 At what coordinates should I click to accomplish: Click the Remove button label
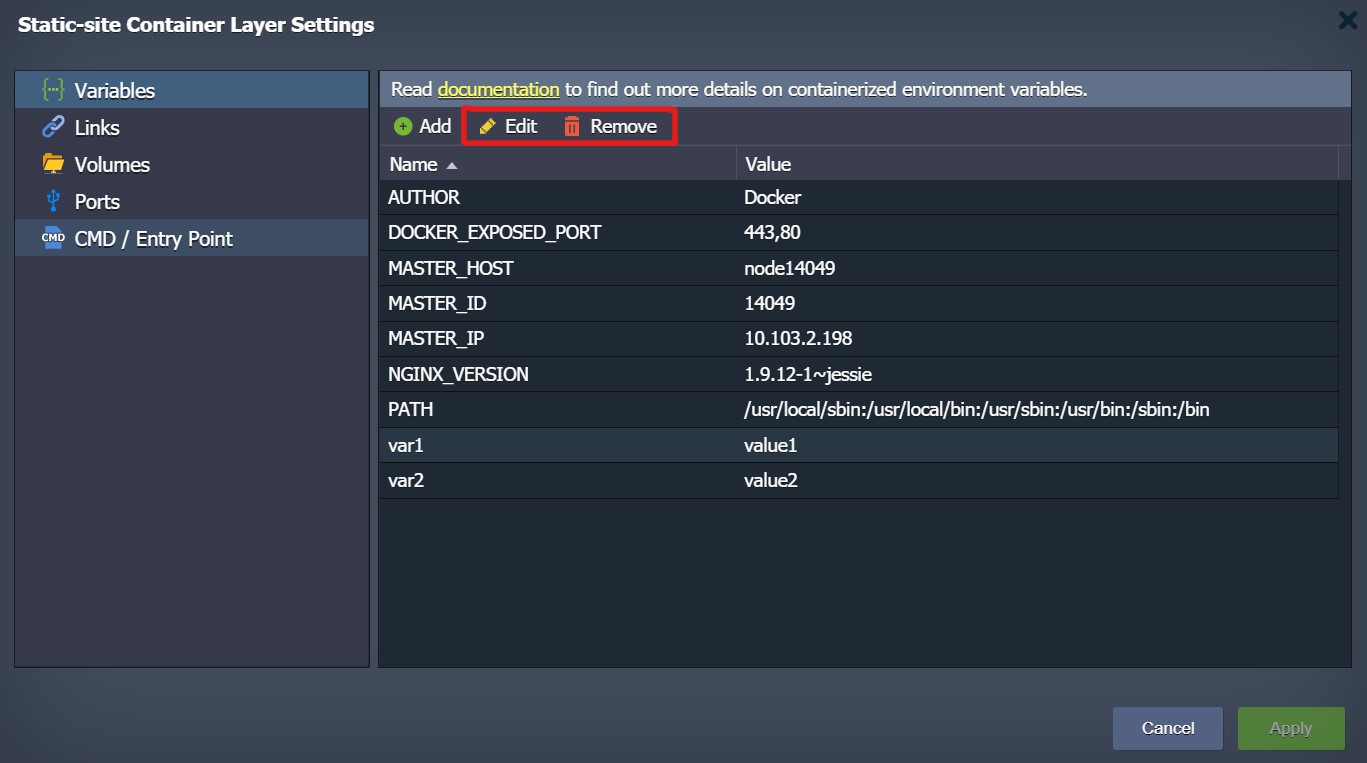624,126
